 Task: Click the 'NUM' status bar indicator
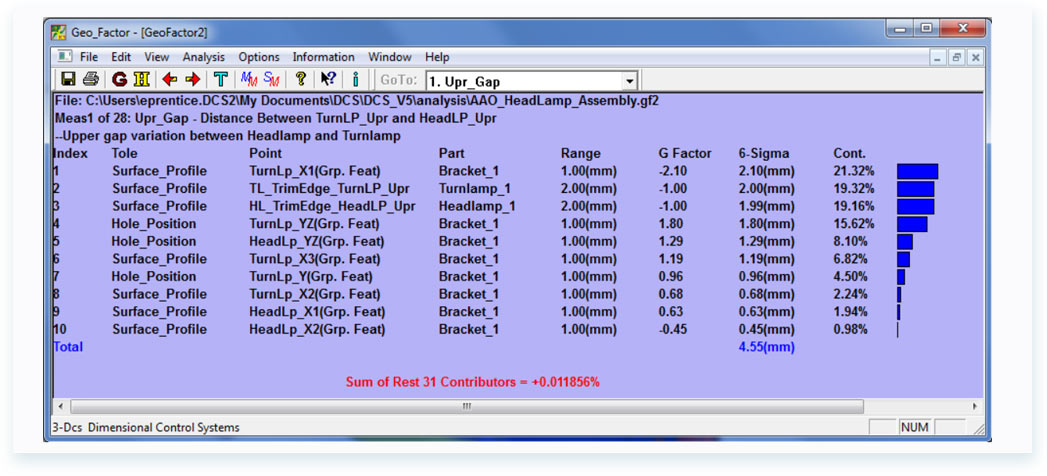click(x=914, y=427)
